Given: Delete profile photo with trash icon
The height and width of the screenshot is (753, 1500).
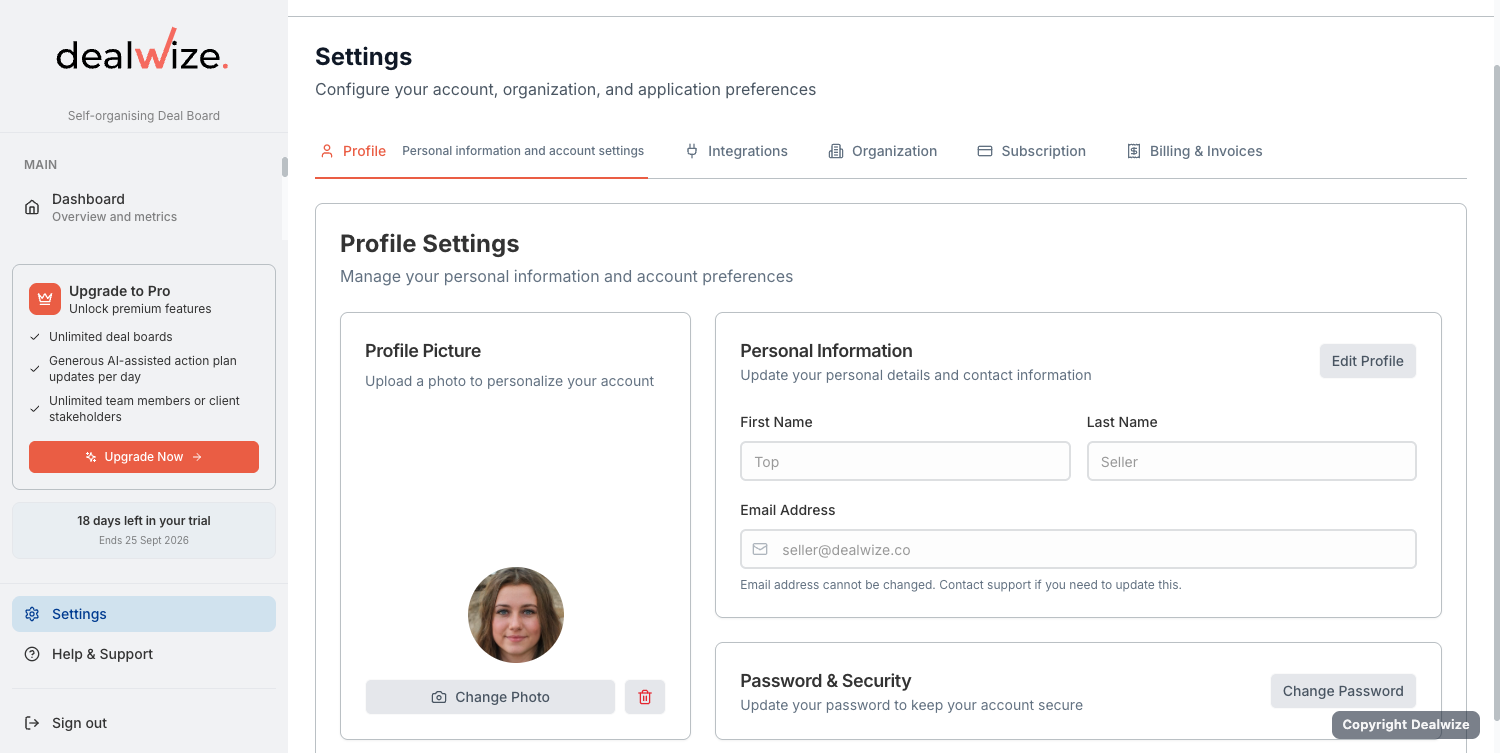Looking at the screenshot, I should click(645, 697).
